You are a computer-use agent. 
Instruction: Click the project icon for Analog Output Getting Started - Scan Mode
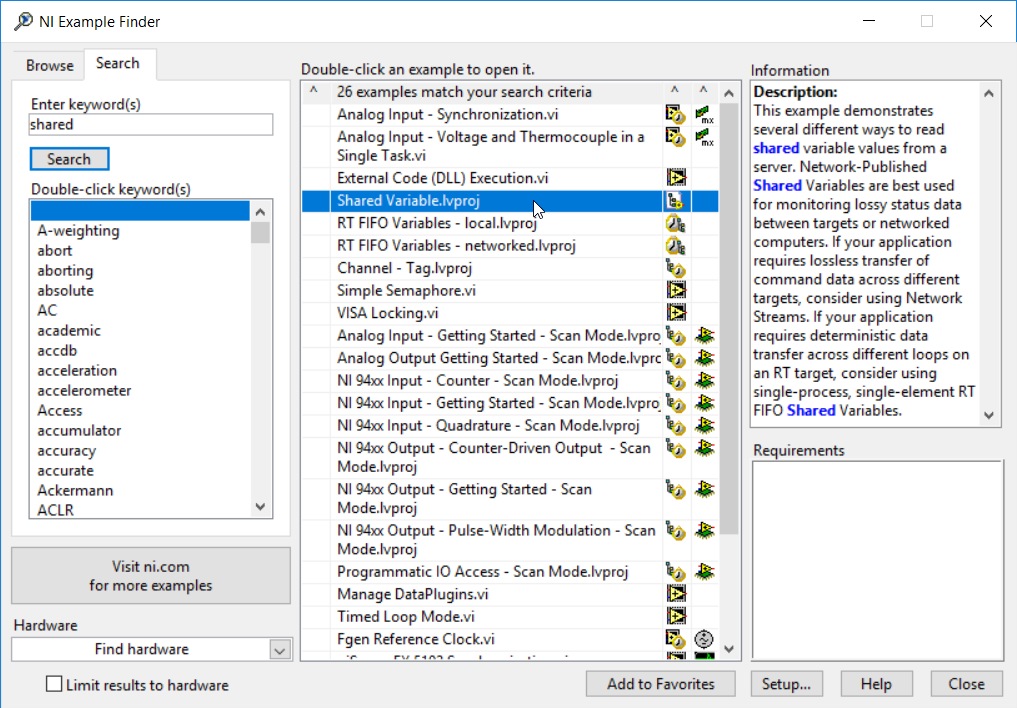click(x=676, y=359)
